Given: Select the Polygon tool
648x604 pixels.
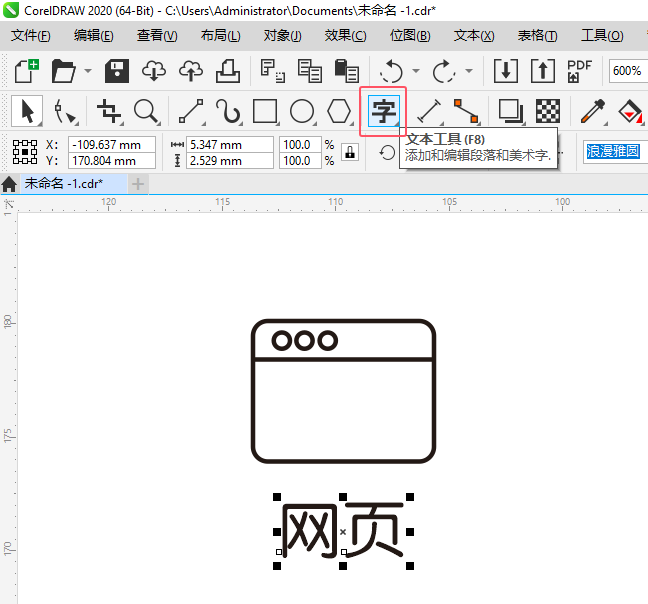Looking at the screenshot, I should pos(339,111).
